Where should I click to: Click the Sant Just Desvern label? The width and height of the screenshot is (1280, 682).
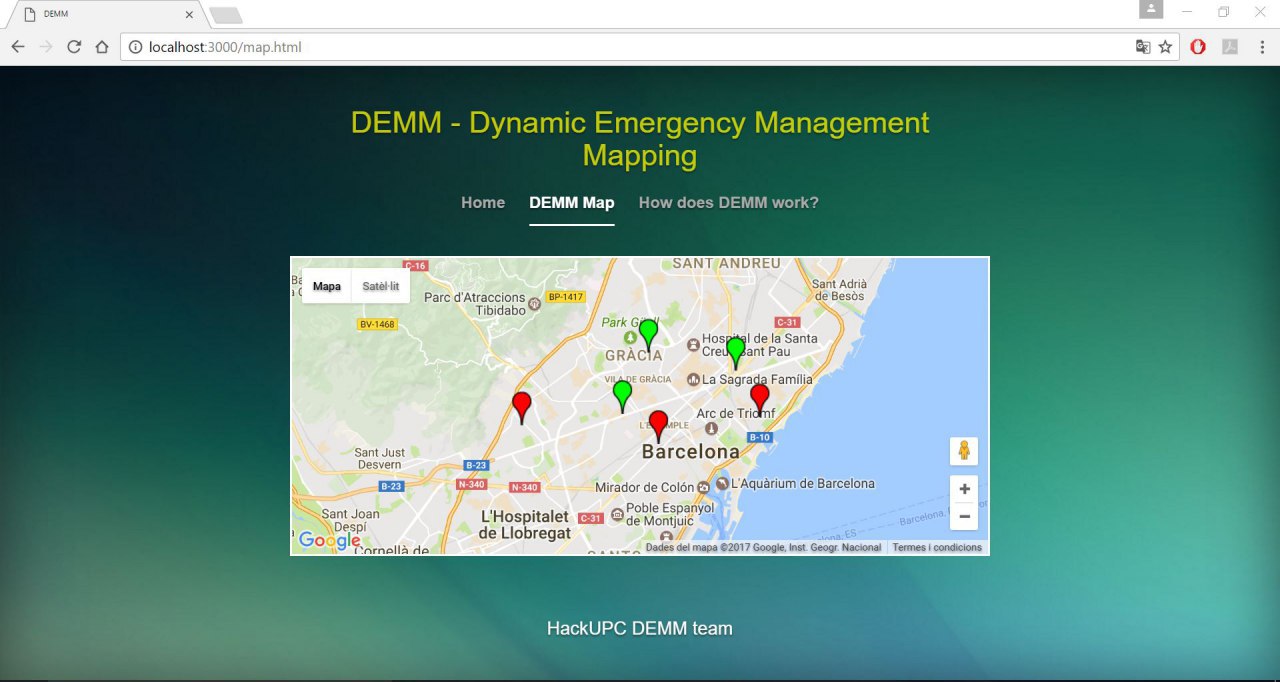[379, 458]
